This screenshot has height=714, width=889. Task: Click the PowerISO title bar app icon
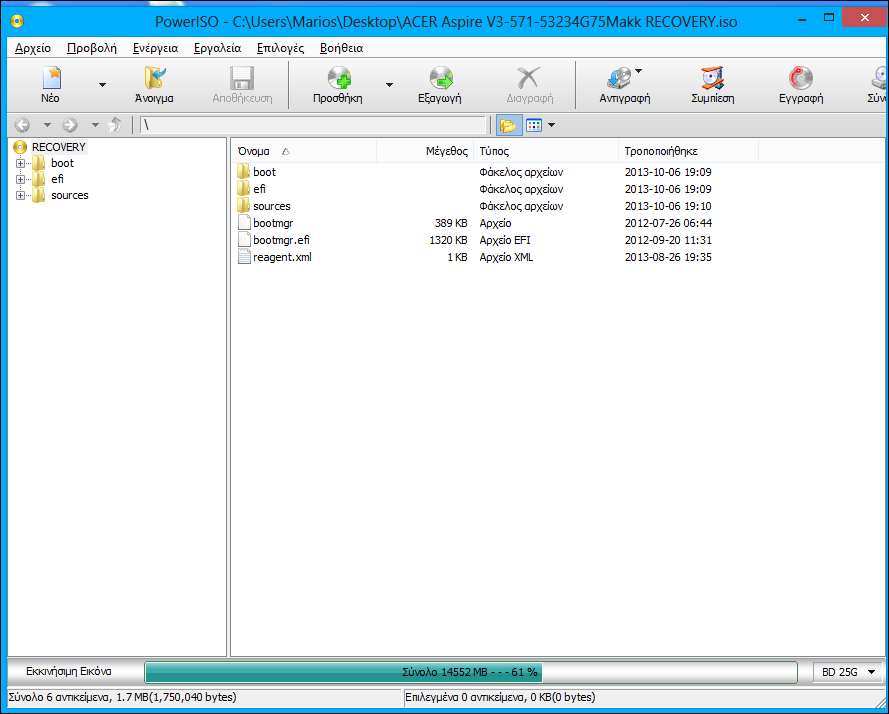(18, 22)
